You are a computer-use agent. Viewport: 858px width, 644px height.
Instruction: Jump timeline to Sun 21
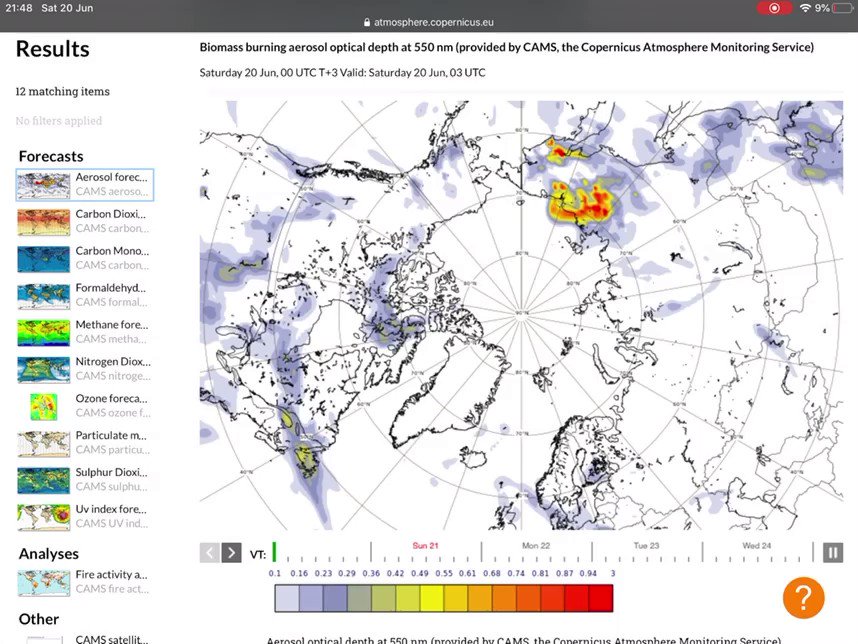click(426, 546)
